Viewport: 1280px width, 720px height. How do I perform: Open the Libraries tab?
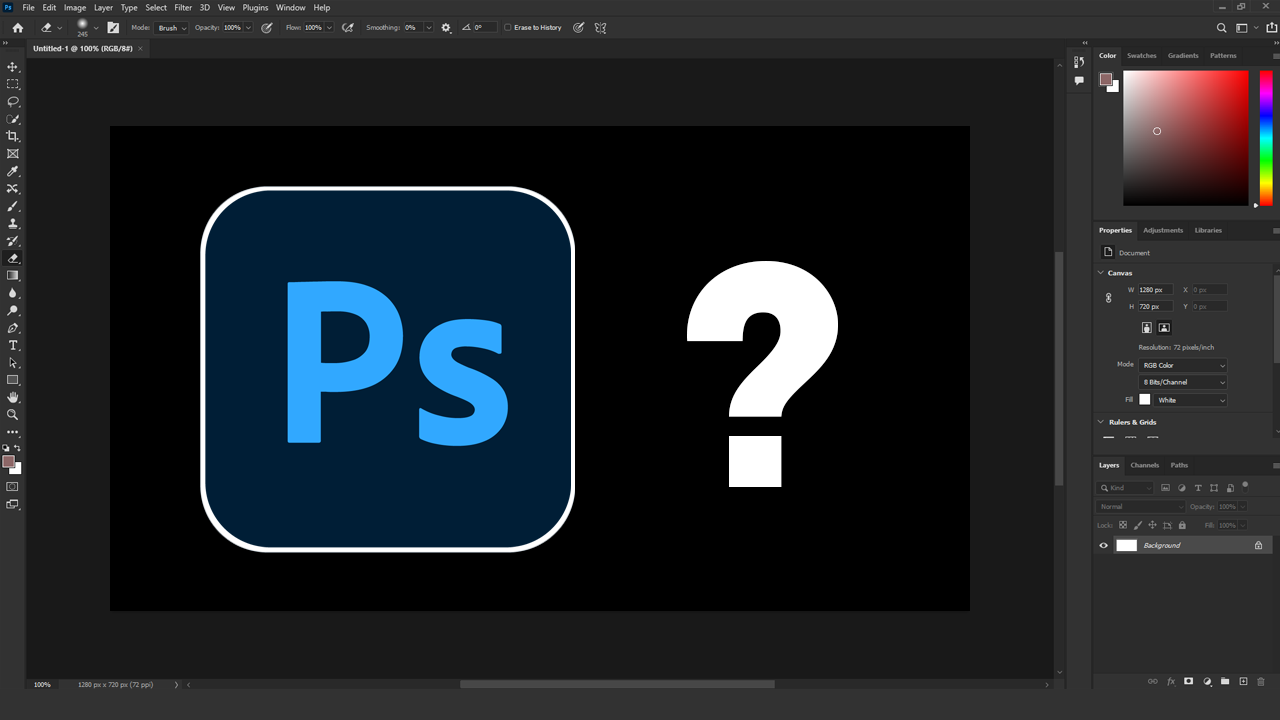tap(1208, 230)
